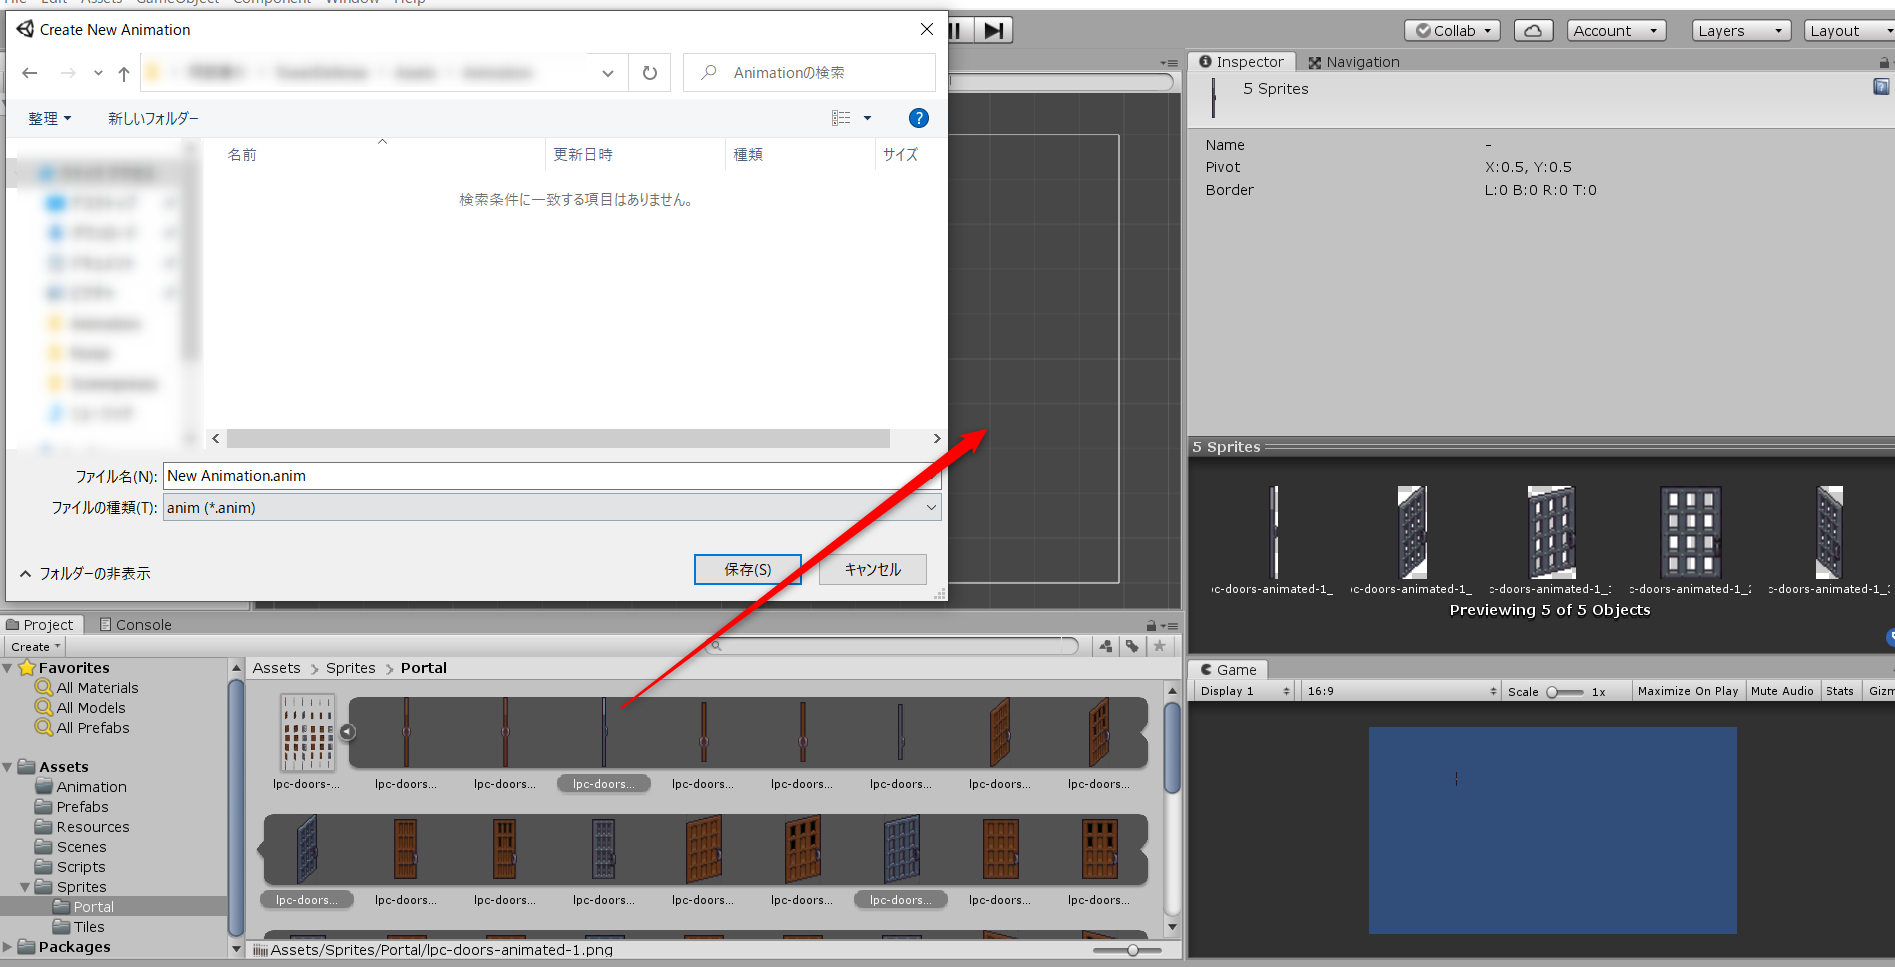Switch to the Console tab
This screenshot has height=967, width=1895.
point(141,624)
